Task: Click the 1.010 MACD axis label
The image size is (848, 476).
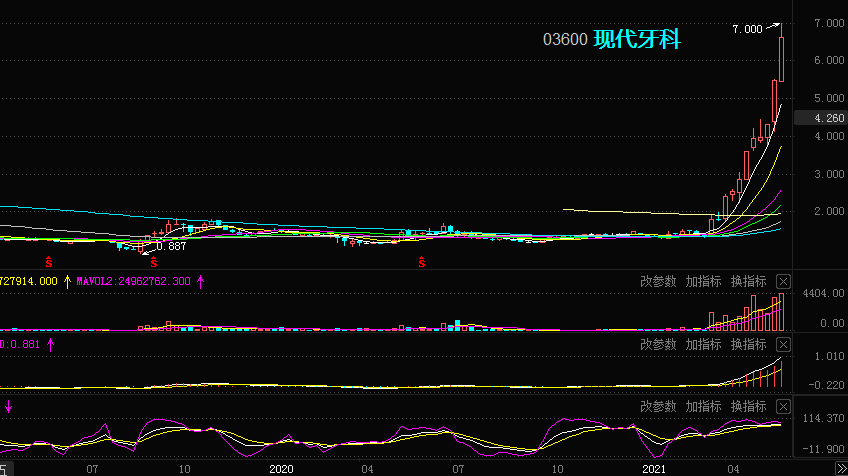Action: 829,356
